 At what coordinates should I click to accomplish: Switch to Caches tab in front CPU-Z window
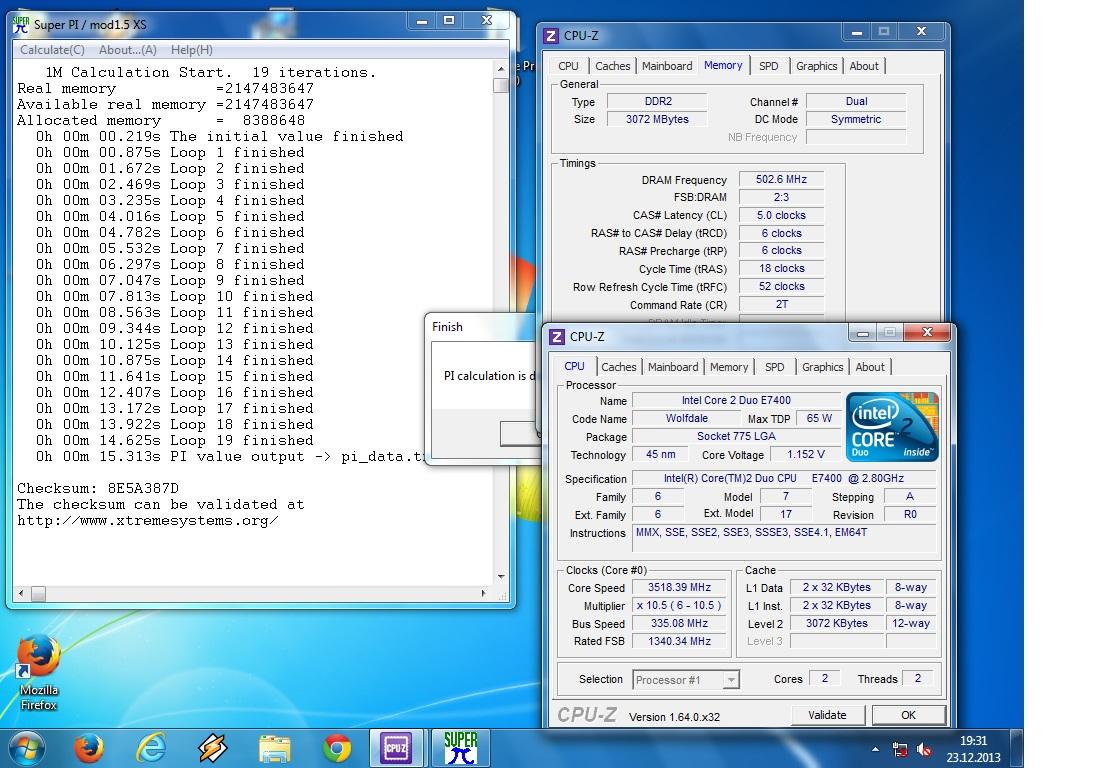[618, 367]
